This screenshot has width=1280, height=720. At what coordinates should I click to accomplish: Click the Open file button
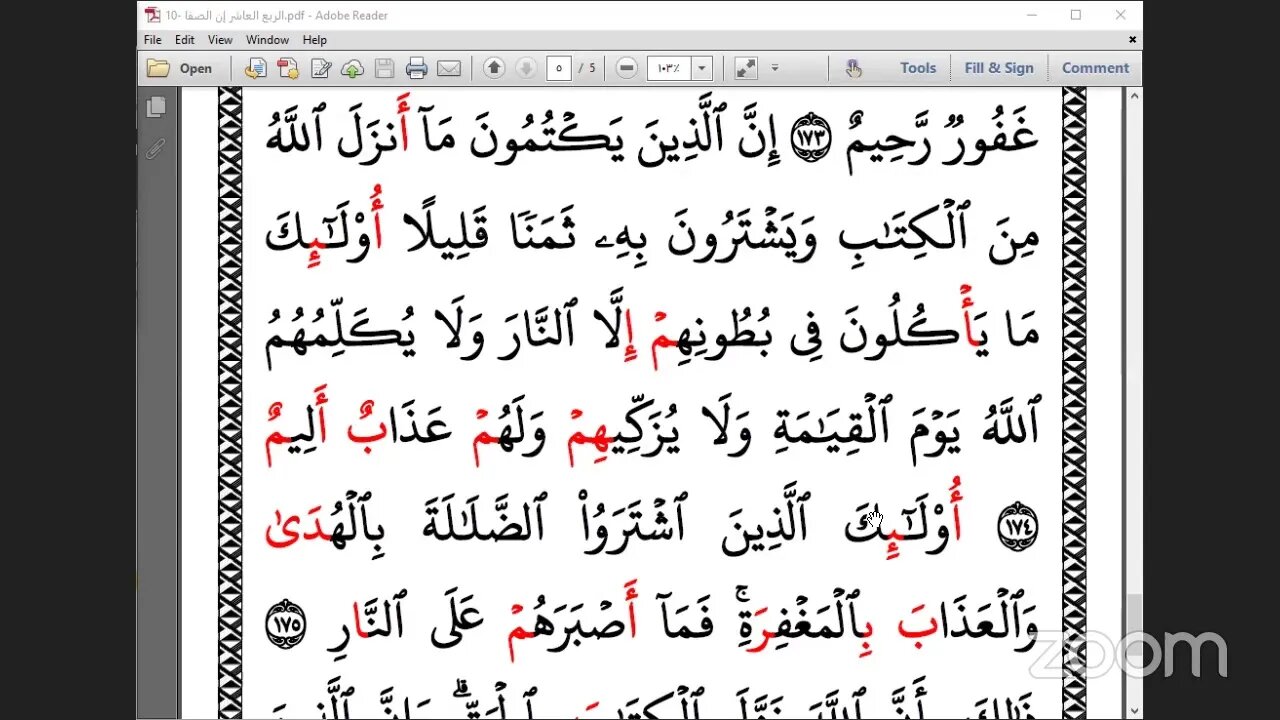click(180, 68)
